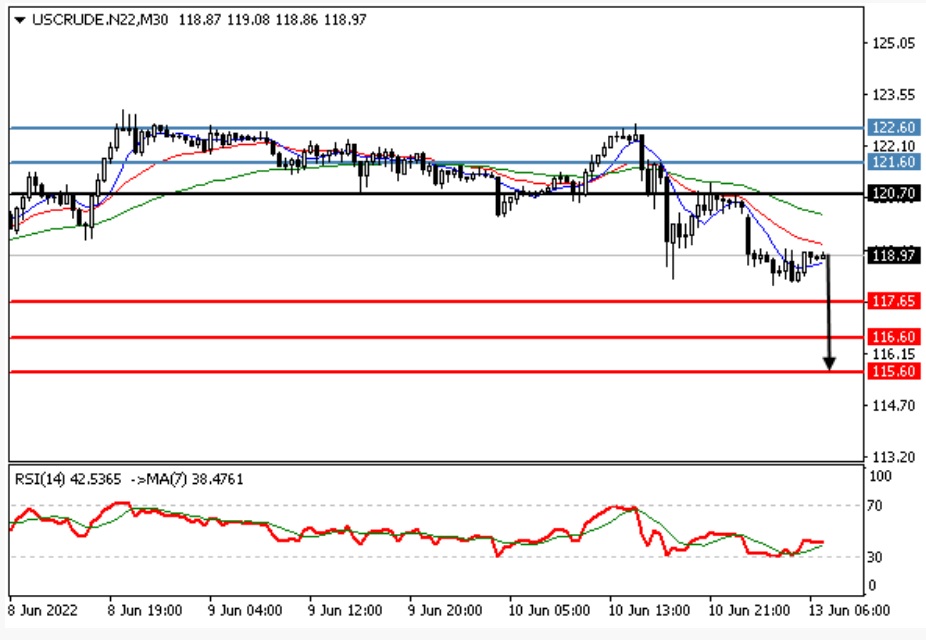Select the red horizontal line at 117.65
The width and height of the screenshot is (926, 640).
[x=437, y=301]
